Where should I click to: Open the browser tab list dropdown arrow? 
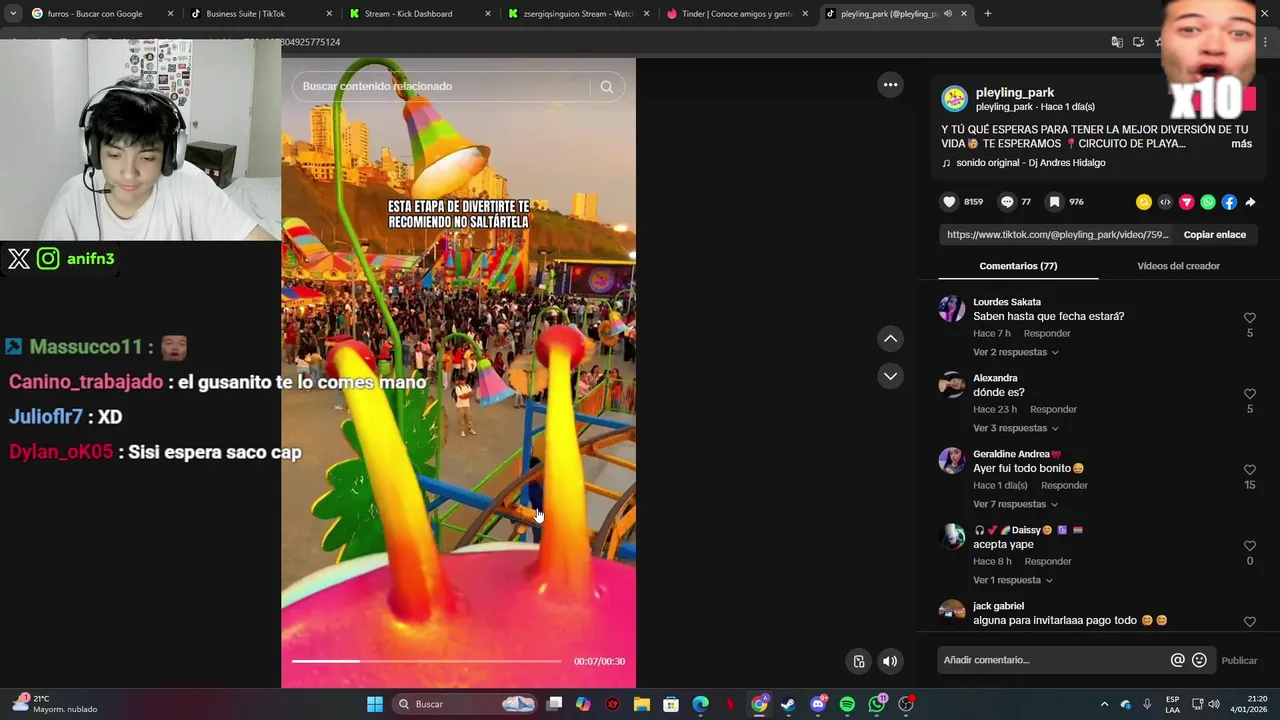[13, 13]
